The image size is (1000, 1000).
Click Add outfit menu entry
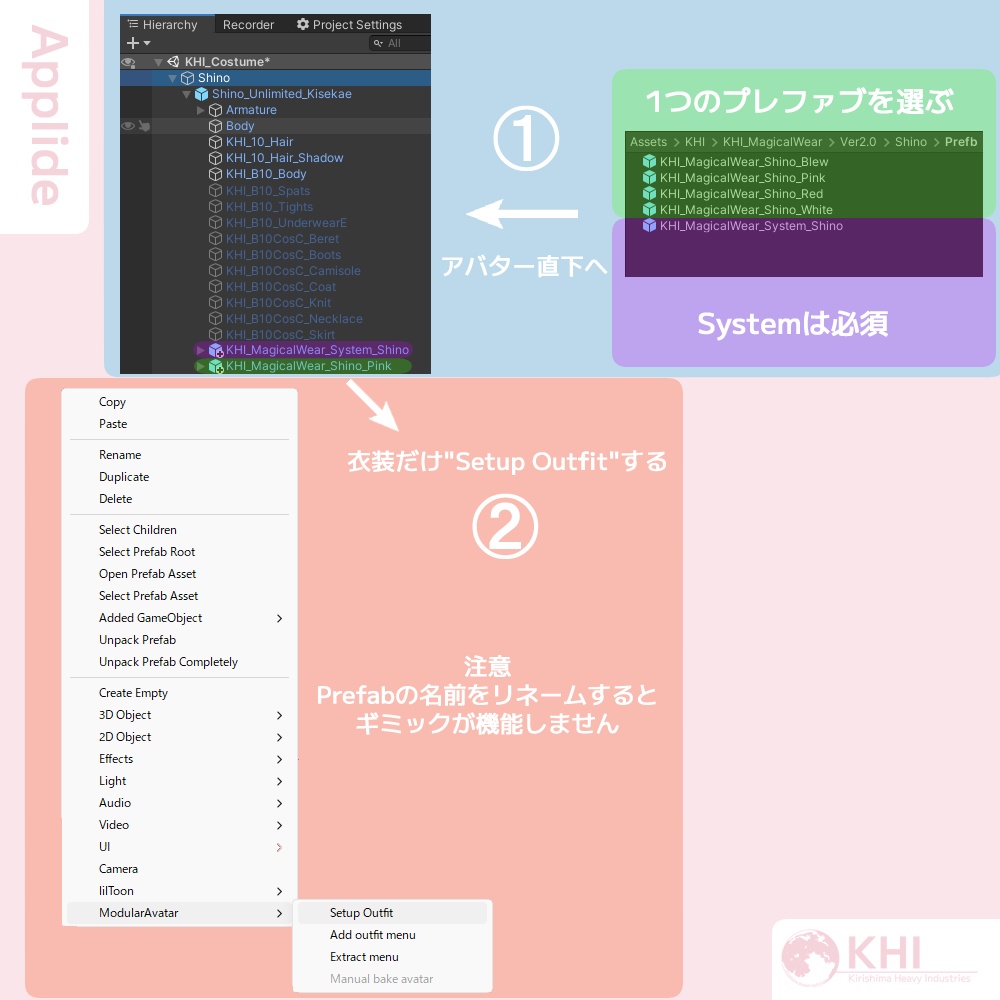point(392,935)
